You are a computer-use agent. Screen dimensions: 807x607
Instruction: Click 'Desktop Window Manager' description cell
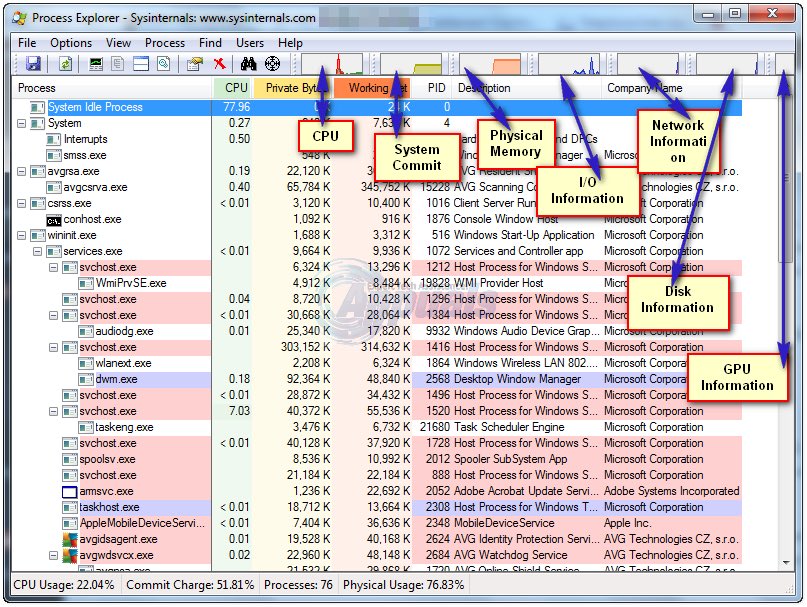click(517, 379)
